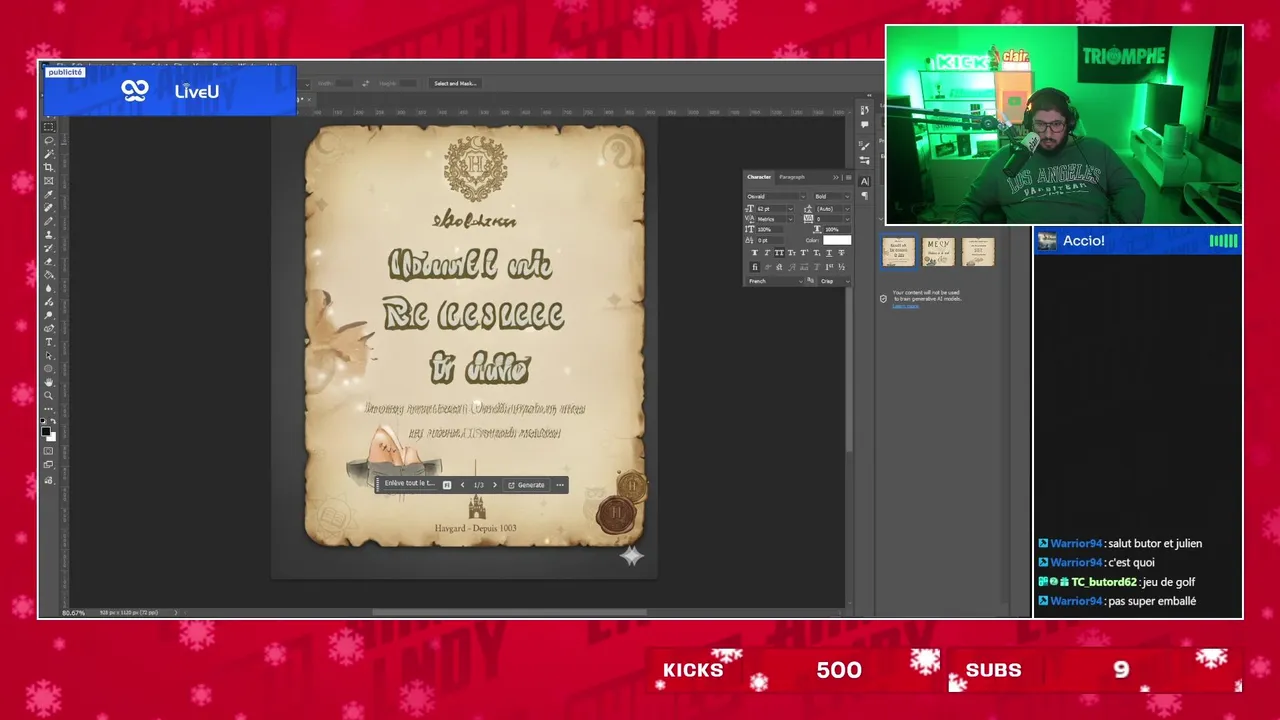Click the horizontal canvas scrollbar
The image size is (1280, 720).
pyautogui.click(x=509, y=612)
